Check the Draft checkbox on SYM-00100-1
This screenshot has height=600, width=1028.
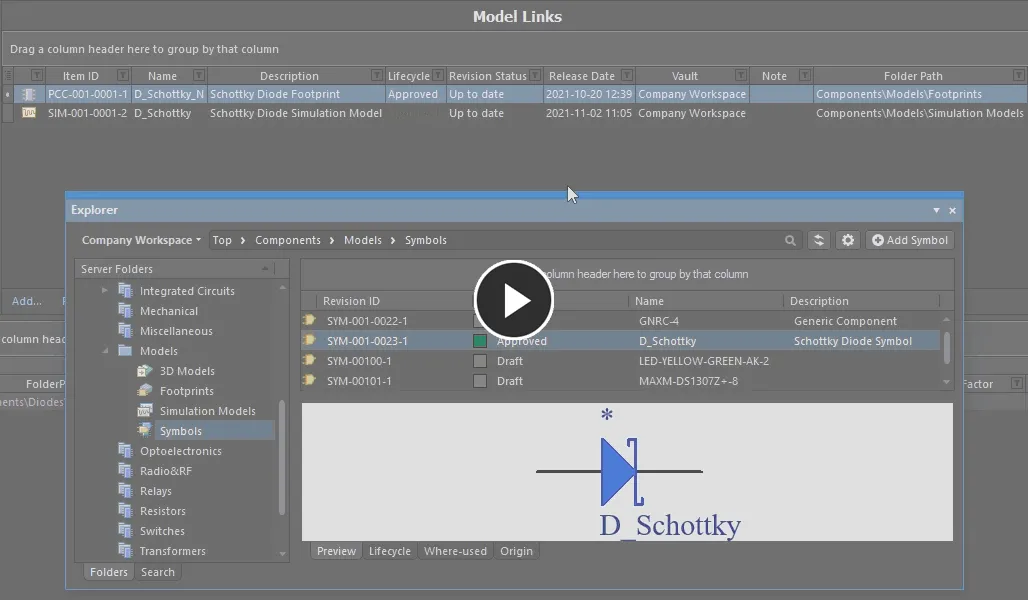[x=480, y=360]
